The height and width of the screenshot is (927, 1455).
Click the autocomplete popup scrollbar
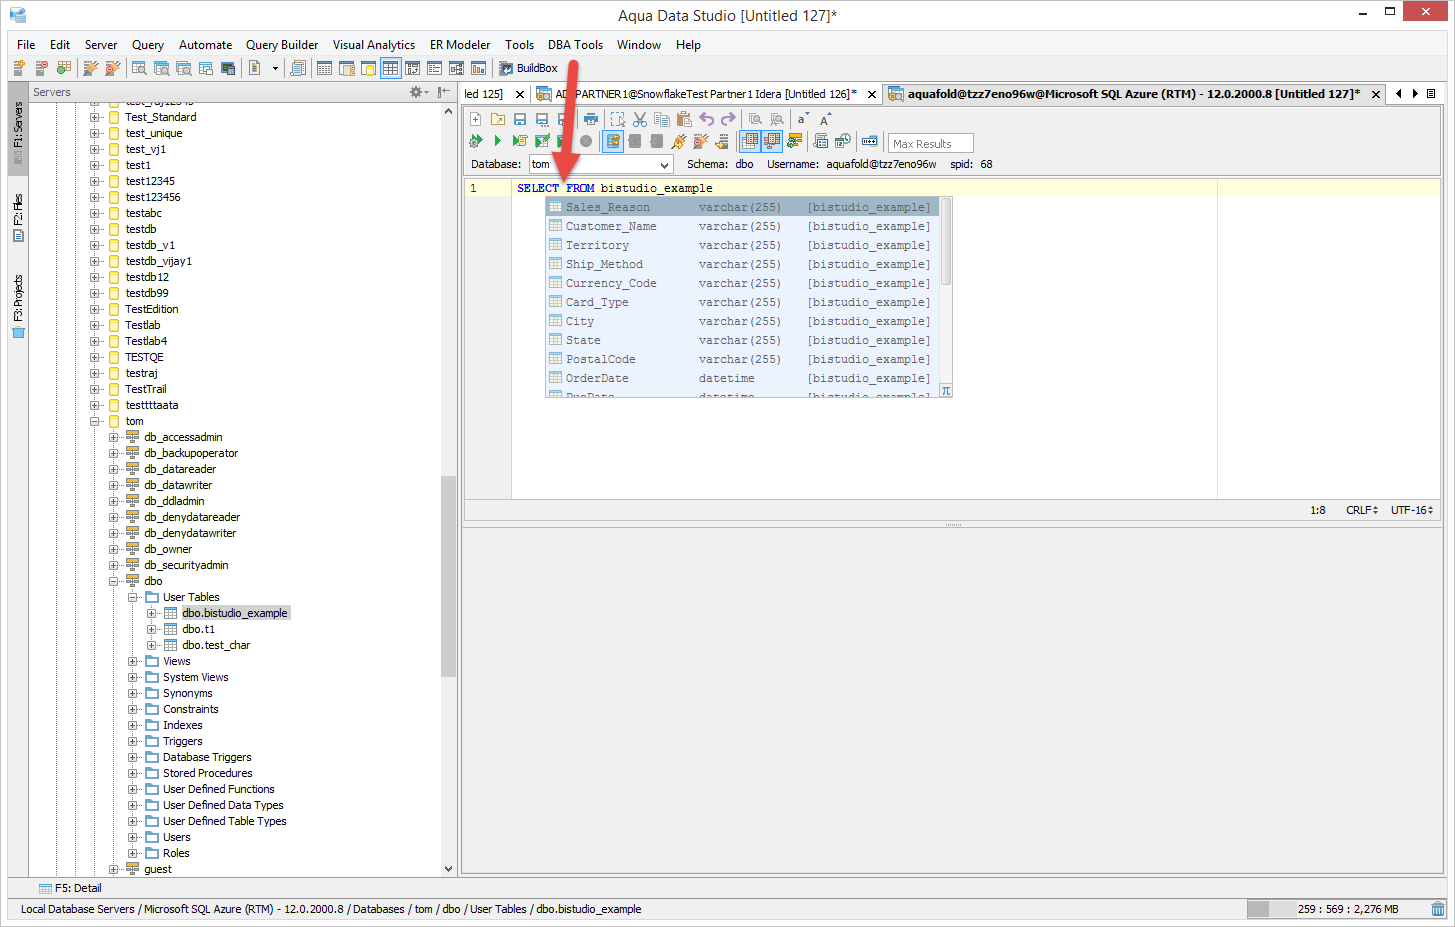pos(945,241)
